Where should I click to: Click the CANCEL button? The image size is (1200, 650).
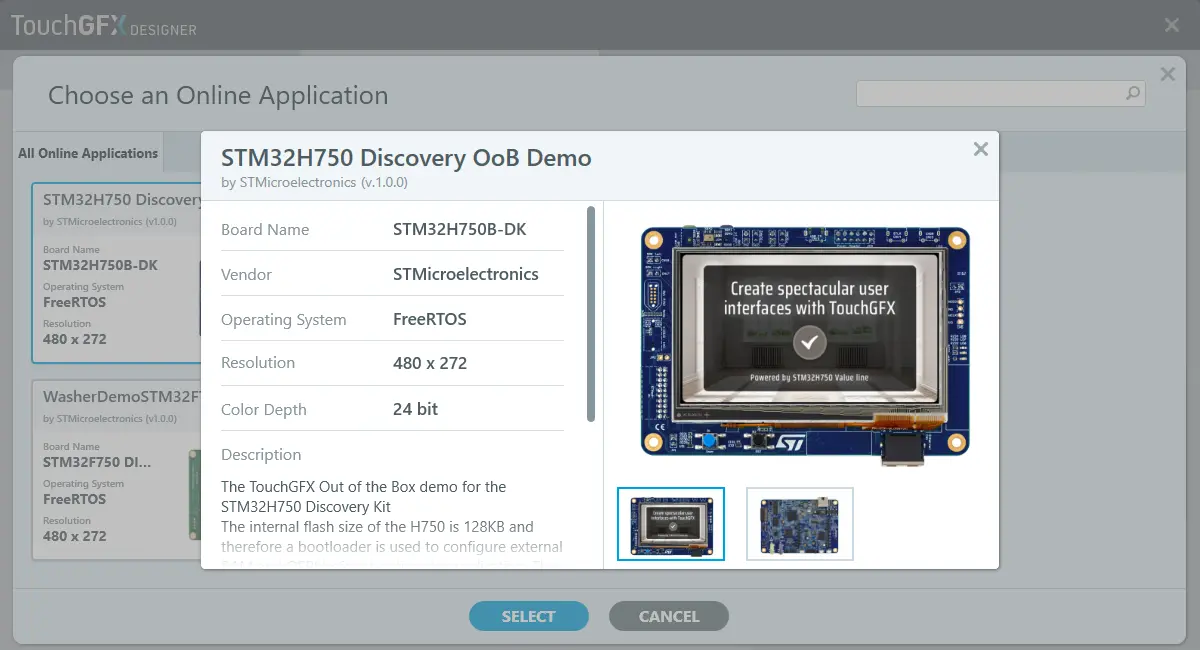[x=669, y=616]
